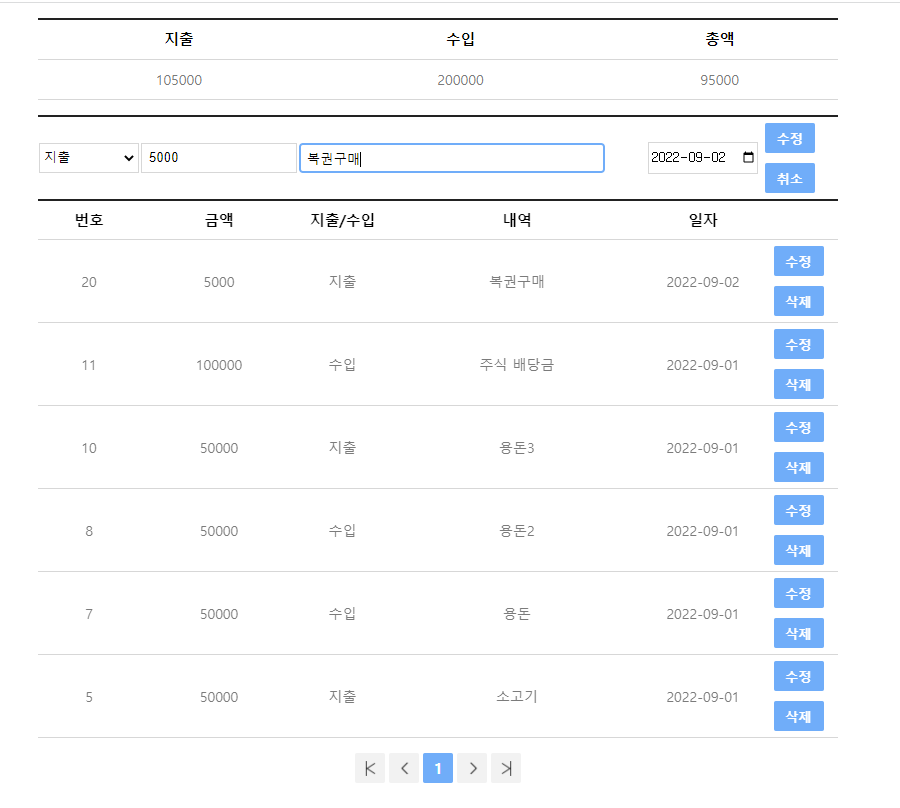Screen dimensions: 900x808
Task: Open the calendar picker icon
Action: (x=748, y=157)
